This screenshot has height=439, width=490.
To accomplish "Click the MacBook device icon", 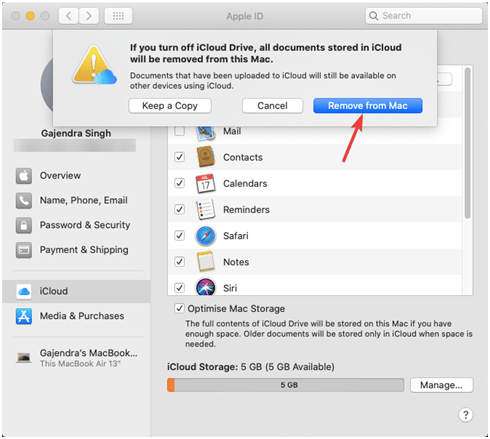I will 24,358.
